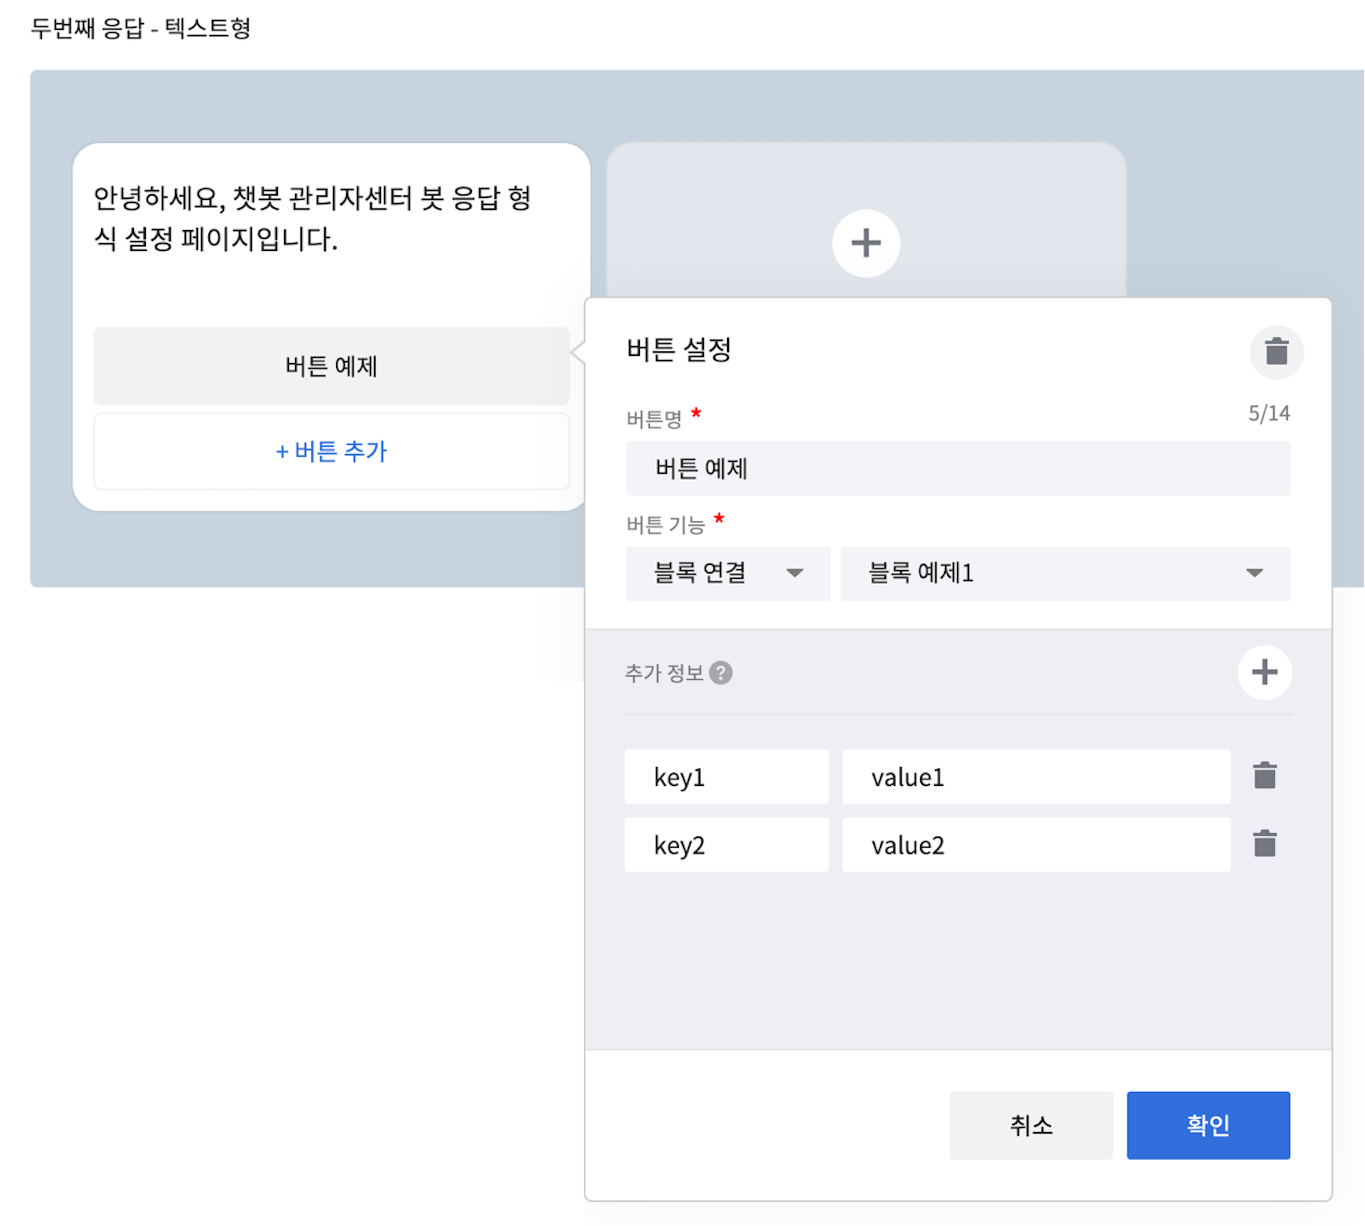The height and width of the screenshot is (1226, 1365).
Task: Click the key1 input field
Action: (x=726, y=777)
